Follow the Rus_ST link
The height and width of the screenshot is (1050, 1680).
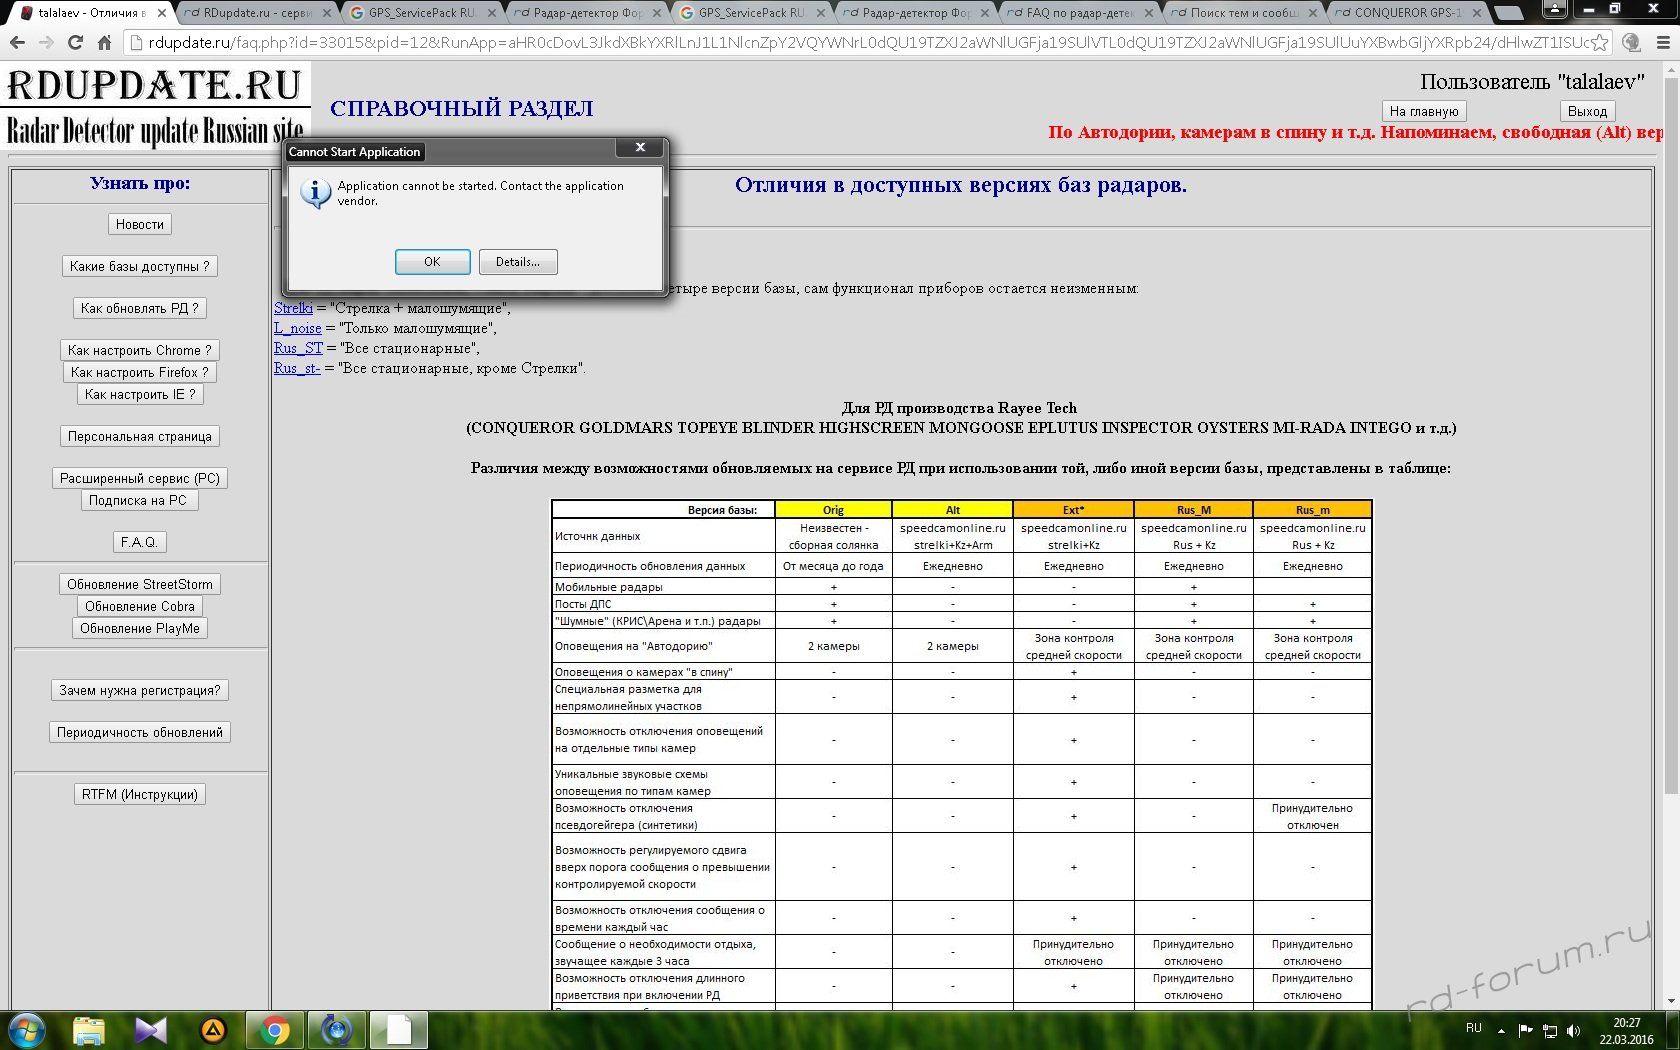coord(298,348)
